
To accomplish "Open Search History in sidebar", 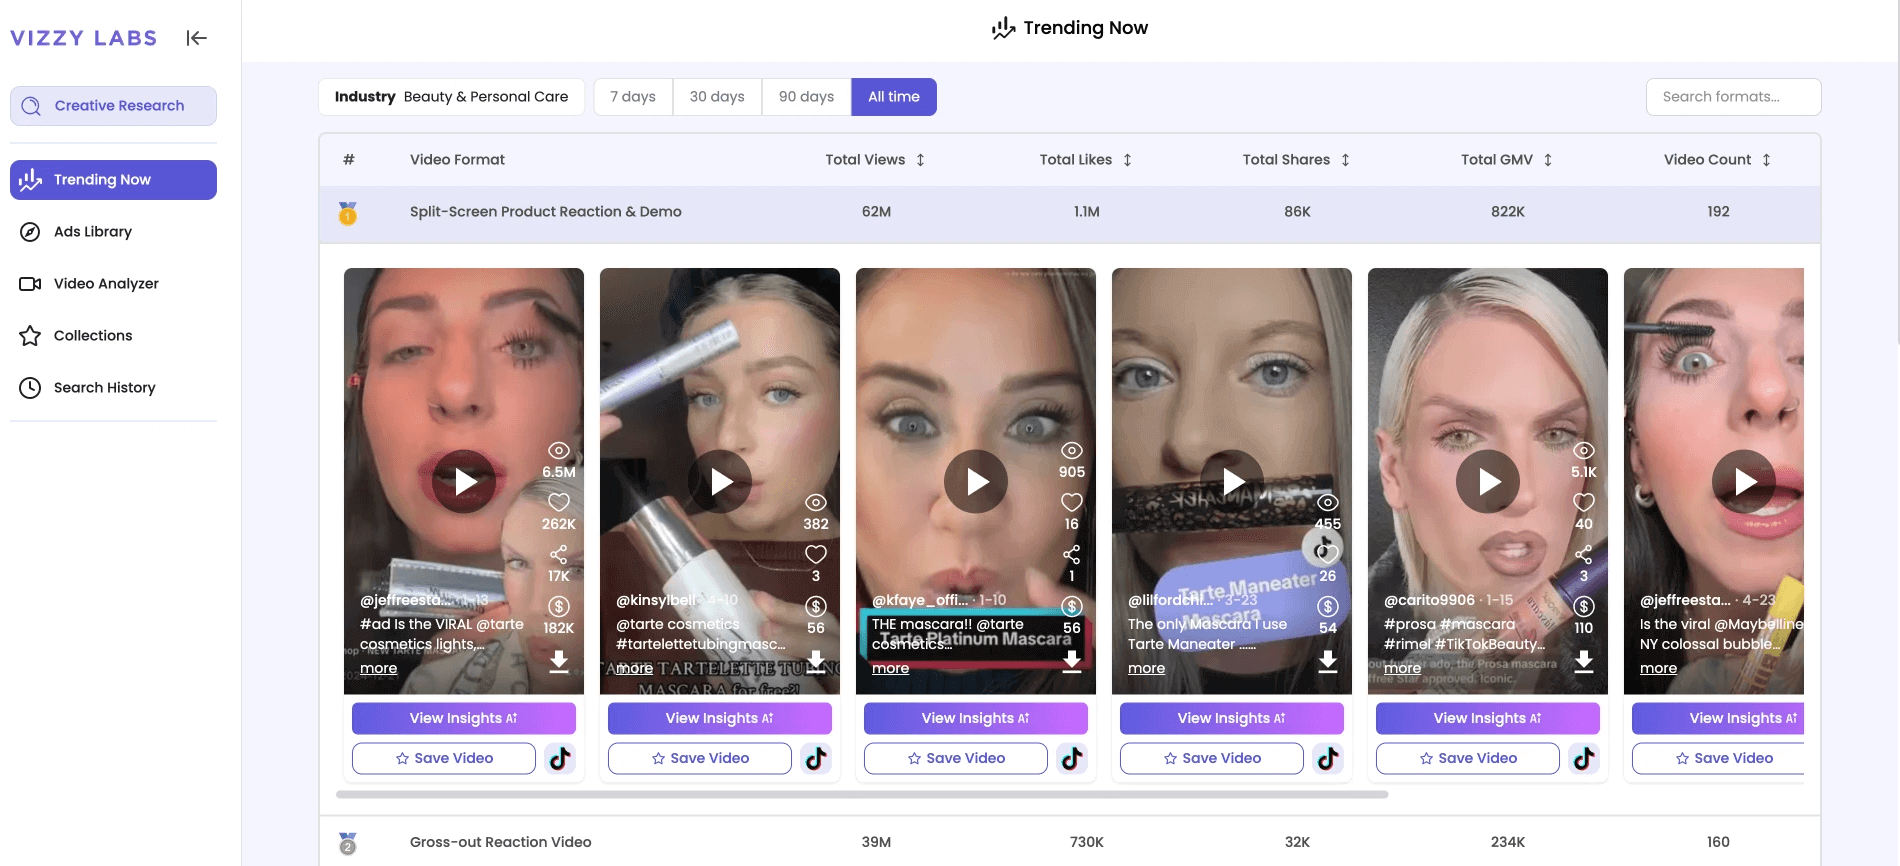I will point(104,388).
